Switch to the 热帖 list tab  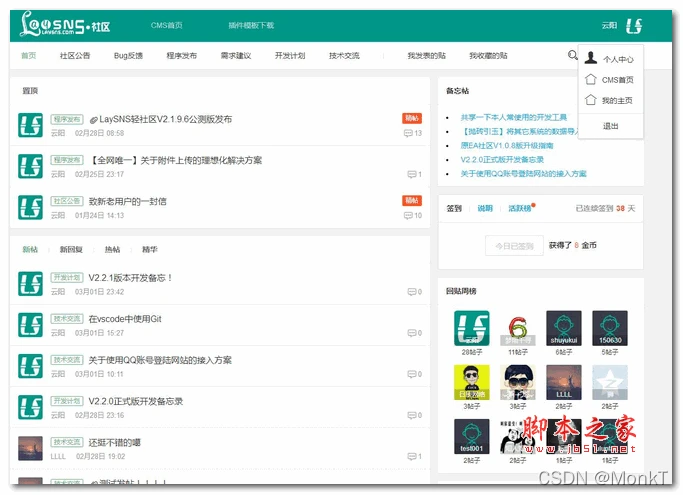[112, 249]
